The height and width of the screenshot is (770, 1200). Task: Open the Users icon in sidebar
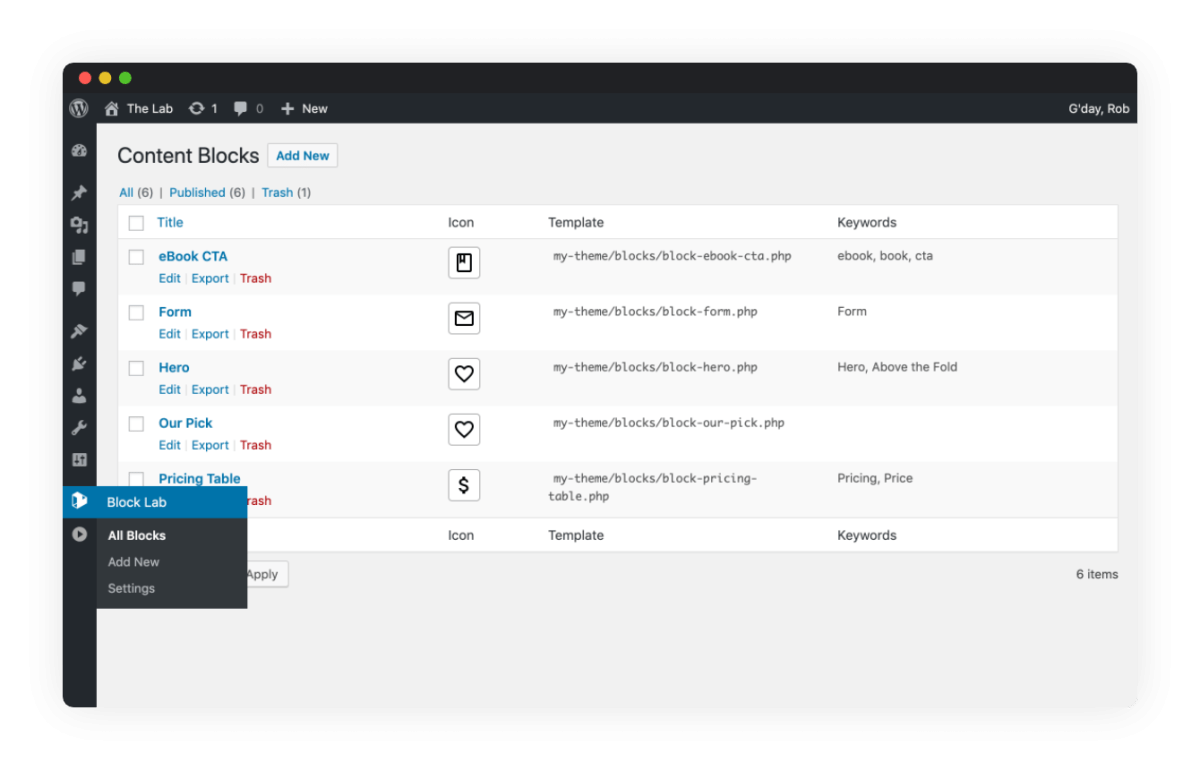79,396
